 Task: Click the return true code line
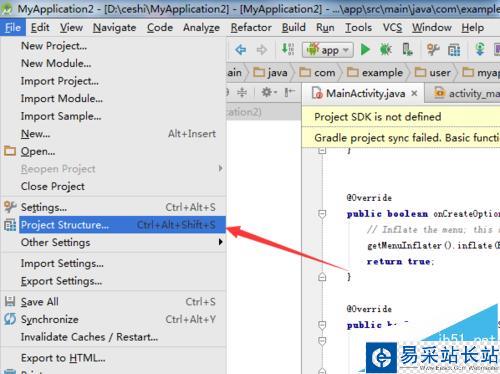(400, 261)
